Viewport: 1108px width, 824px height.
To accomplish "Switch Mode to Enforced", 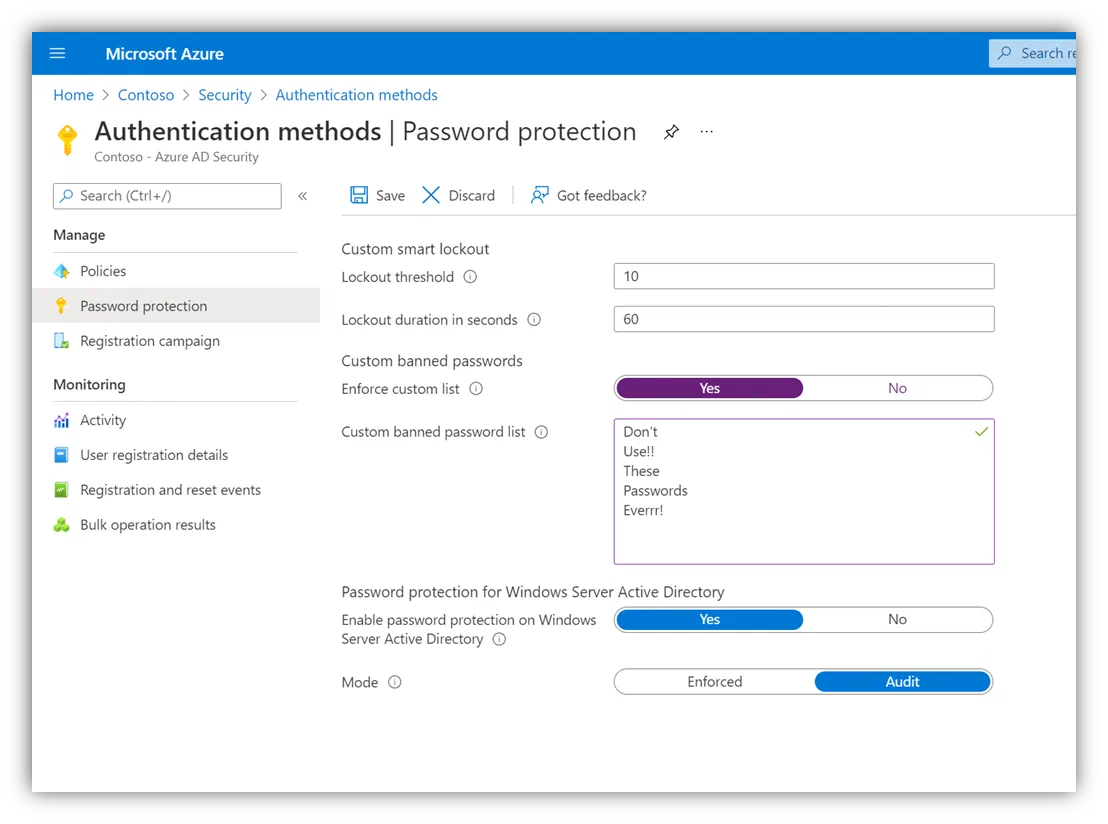I will 714,682.
